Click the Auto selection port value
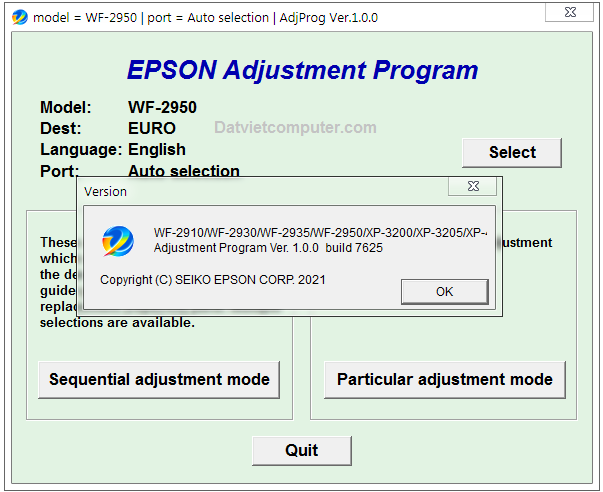 (x=184, y=171)
